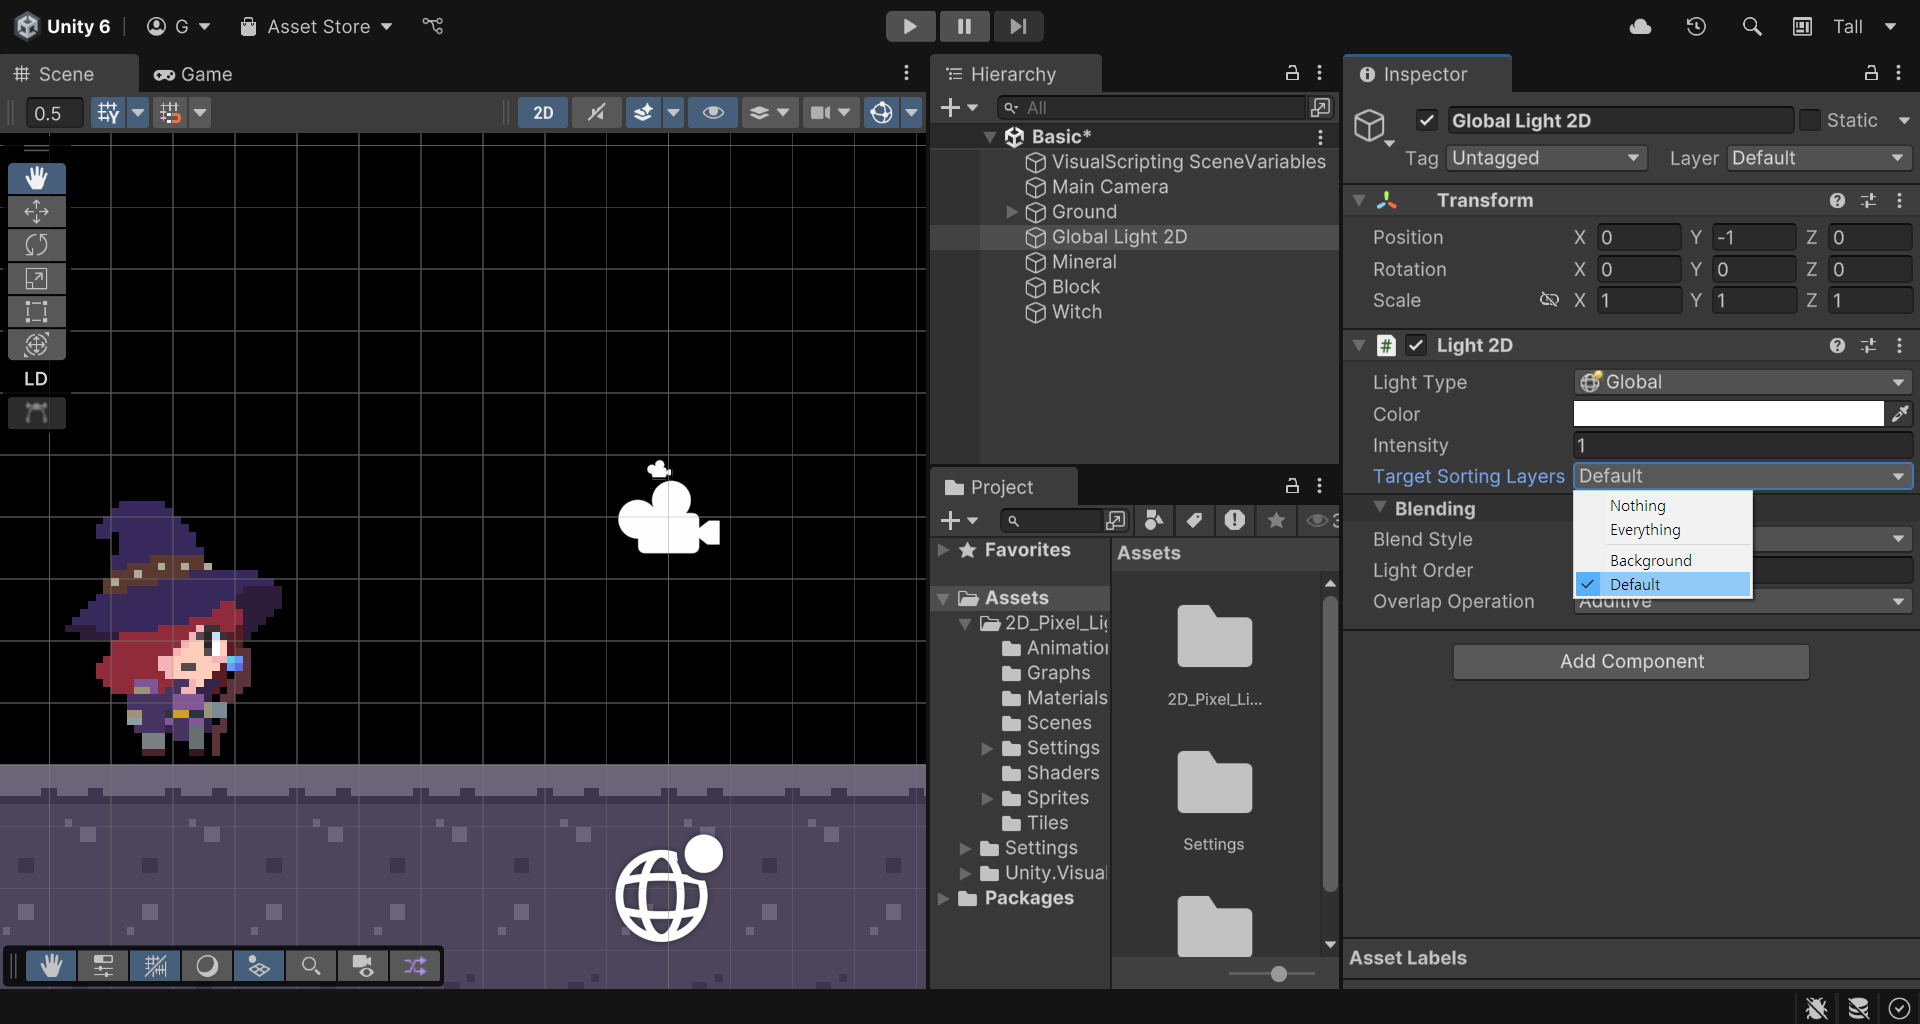Open the Undo History icon
This screenshot has height=1024, width=1920.
[1696, 26]
